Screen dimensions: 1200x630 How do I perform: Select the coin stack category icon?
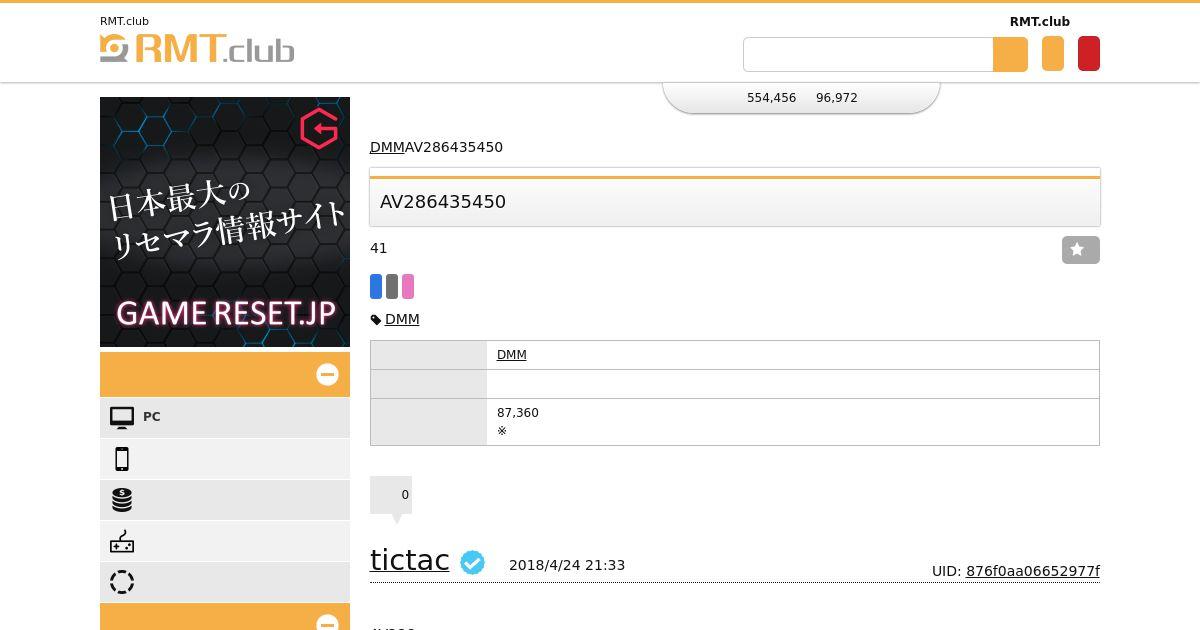(122, 500)
